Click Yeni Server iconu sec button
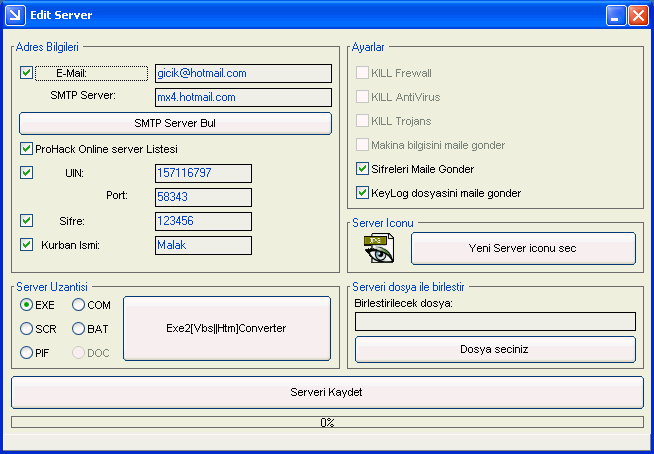Viewport: 654px width, 454px height. click(523, 248)
